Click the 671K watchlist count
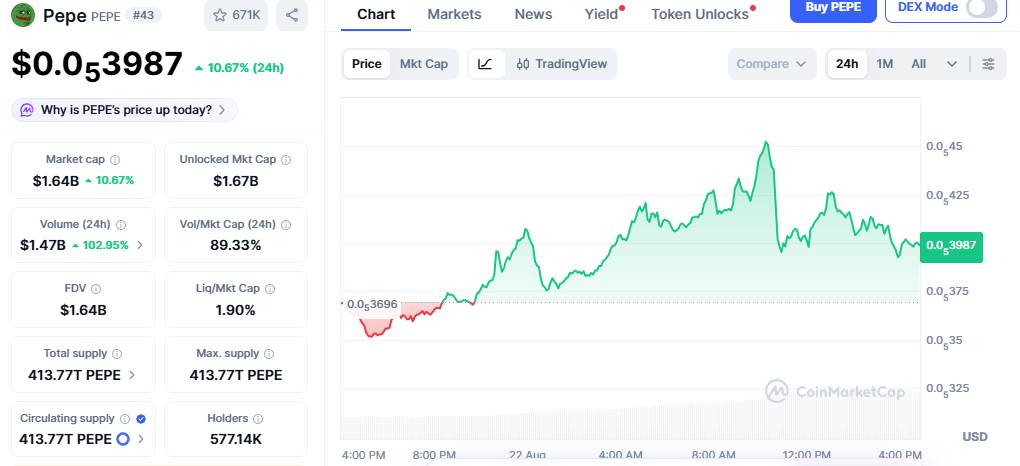The image size is (1020, 466). coord(246,15)
